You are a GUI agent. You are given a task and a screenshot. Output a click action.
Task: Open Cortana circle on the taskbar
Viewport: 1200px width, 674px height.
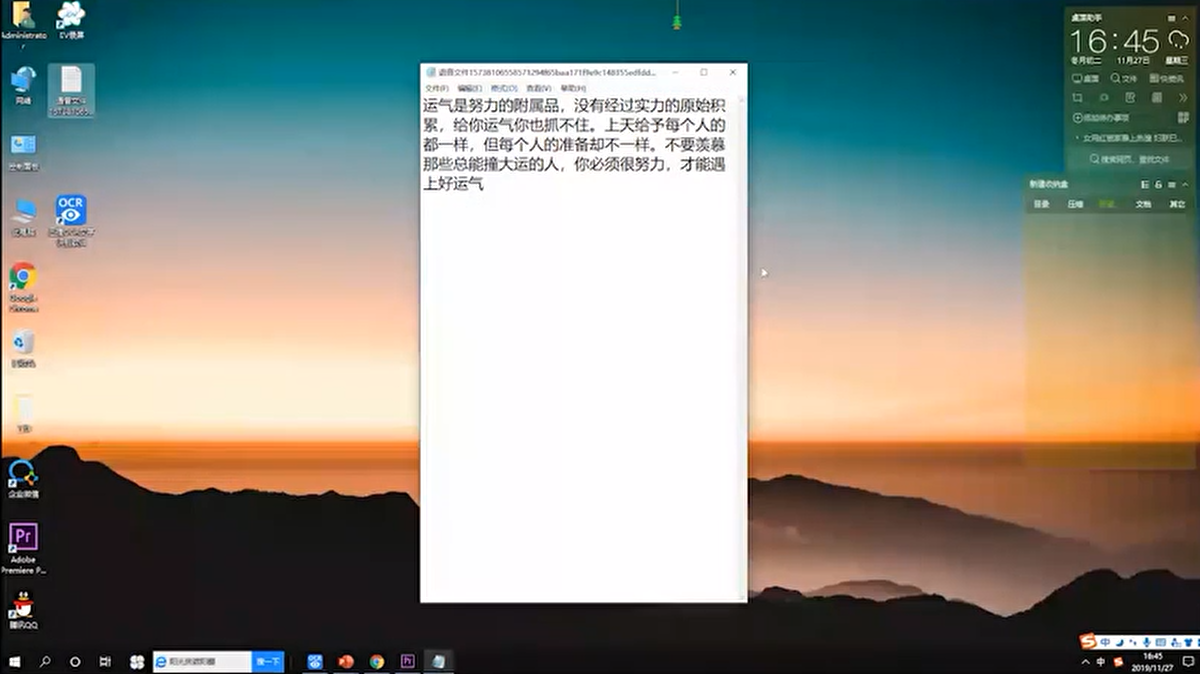pyautogui.click(x=75, y=662)
